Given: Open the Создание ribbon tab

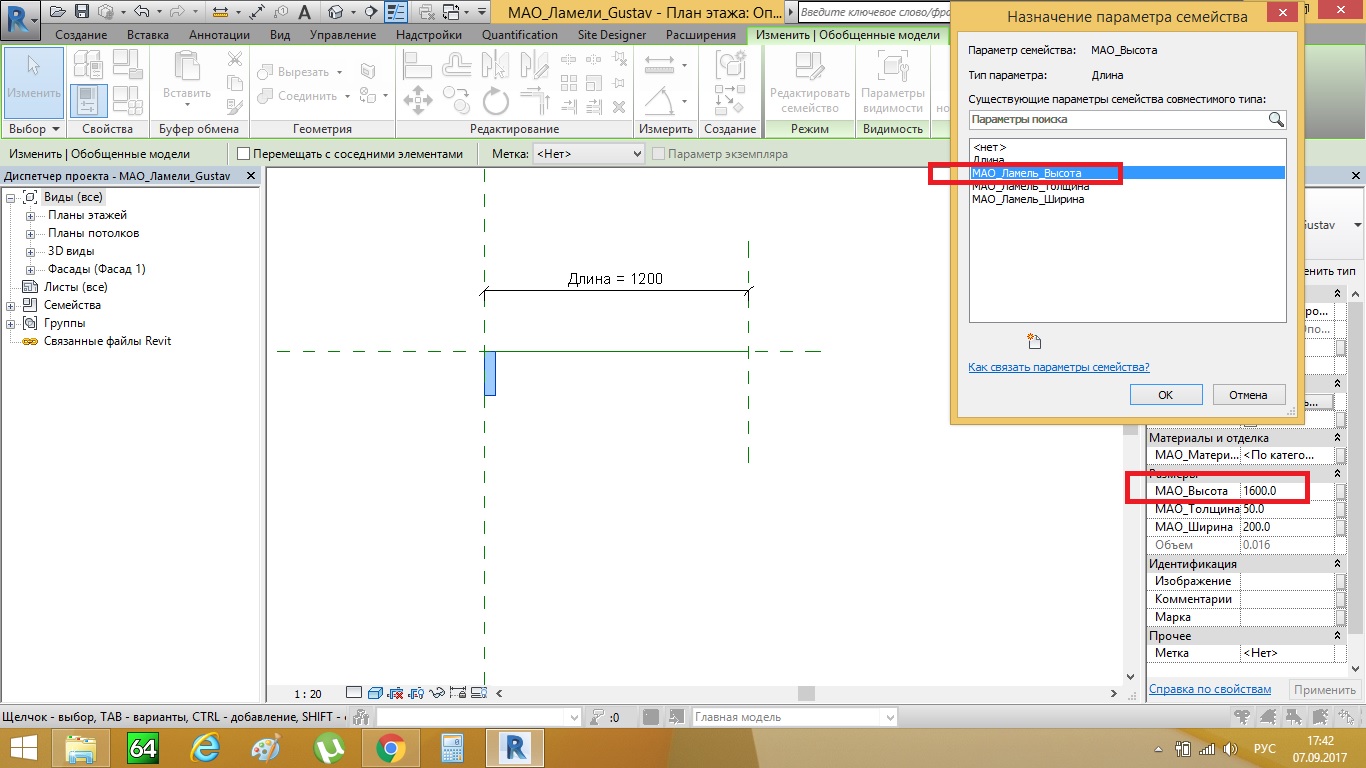Looking at the screenshot, I should 81,35.
